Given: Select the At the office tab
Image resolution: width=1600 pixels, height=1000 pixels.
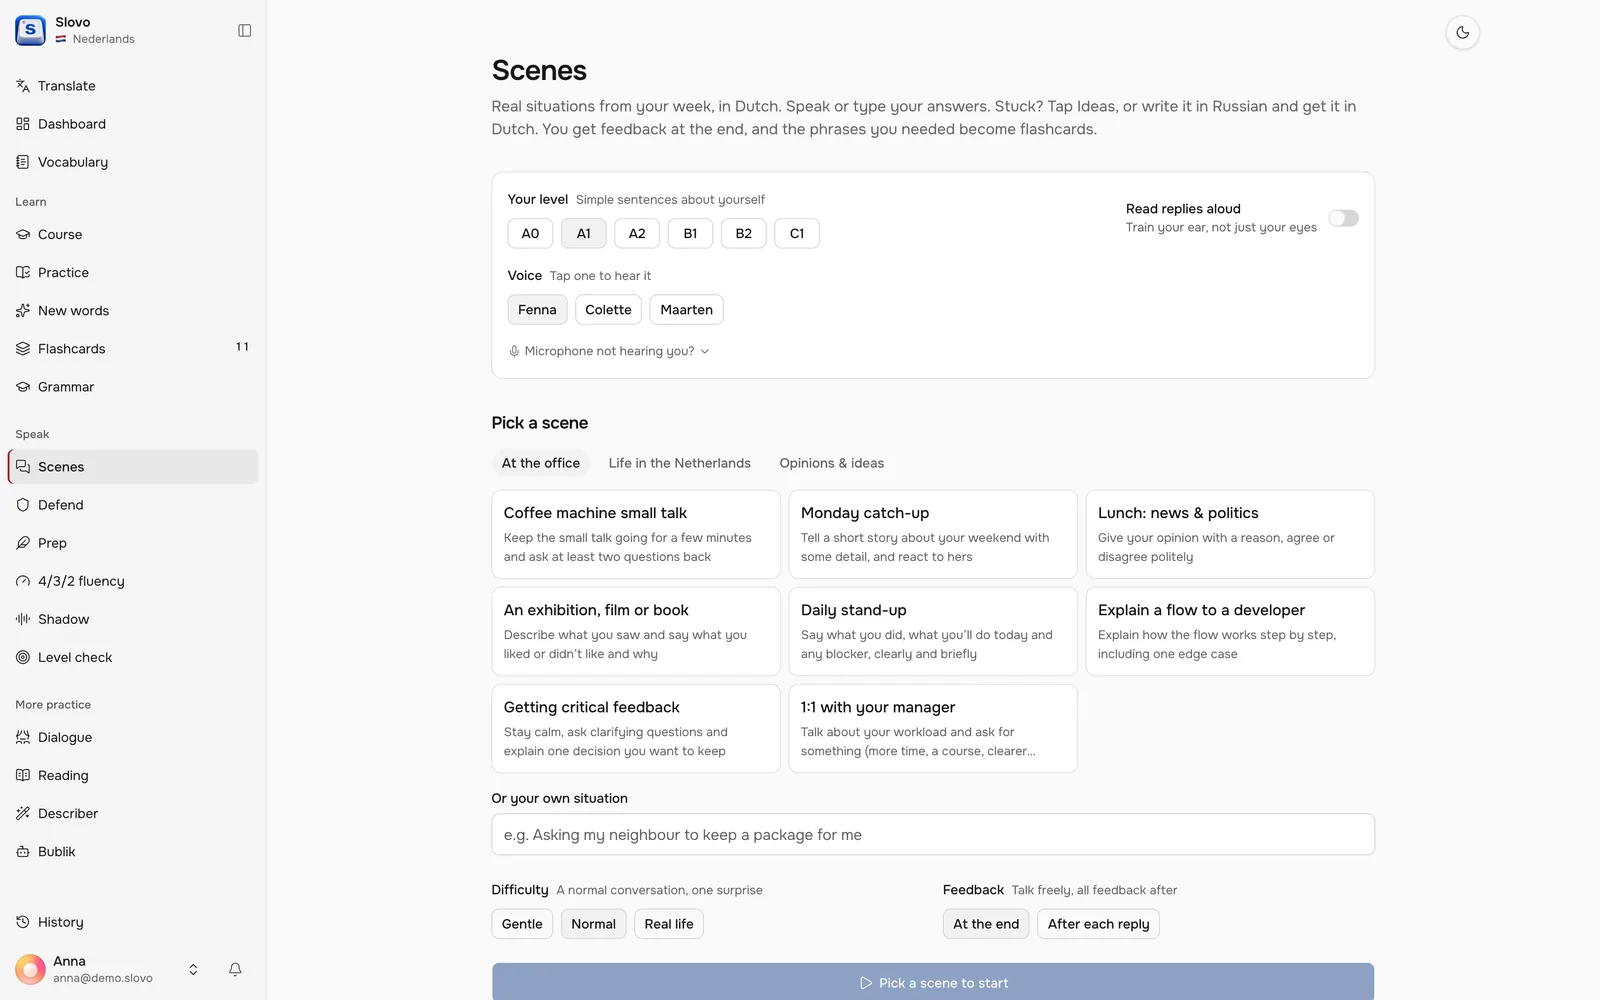Looking at the screenshot, I should pos(541,463).
